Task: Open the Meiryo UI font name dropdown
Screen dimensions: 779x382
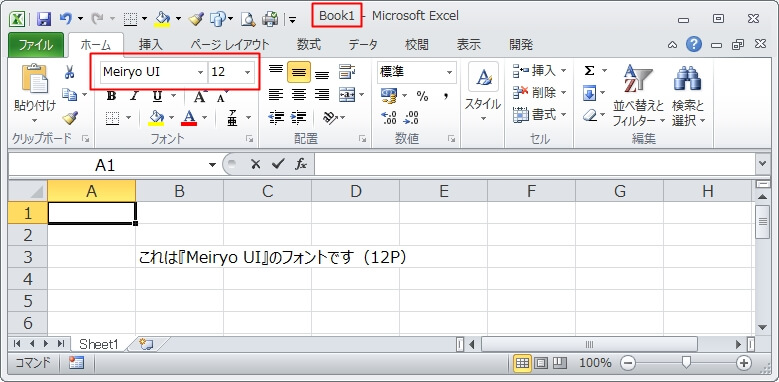Action: (200, 73)
